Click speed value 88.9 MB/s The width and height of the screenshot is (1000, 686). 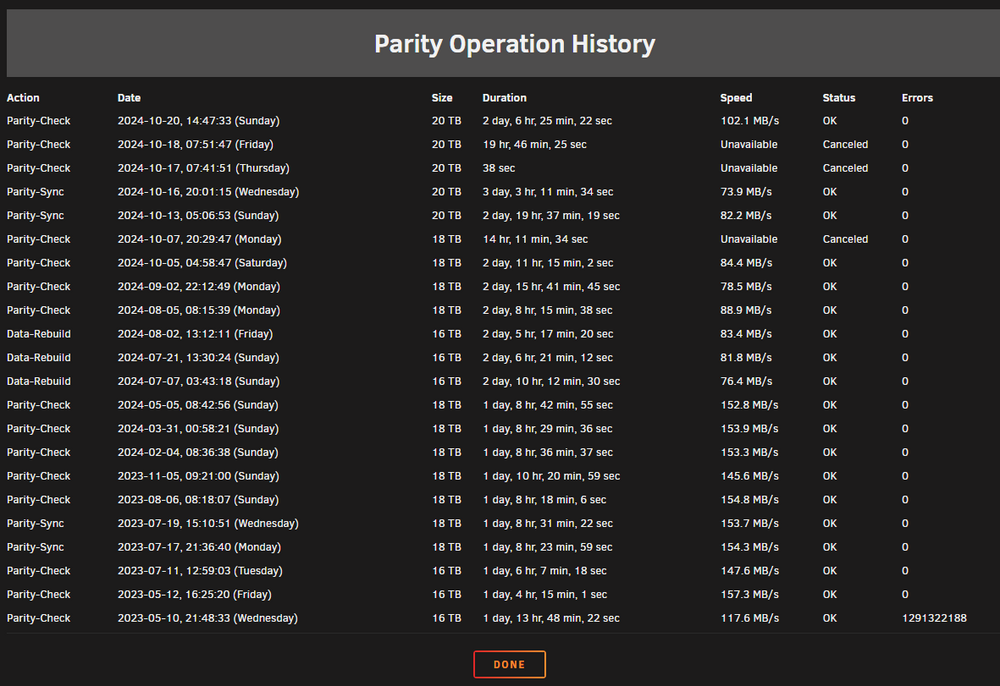(x=746, y=310)
